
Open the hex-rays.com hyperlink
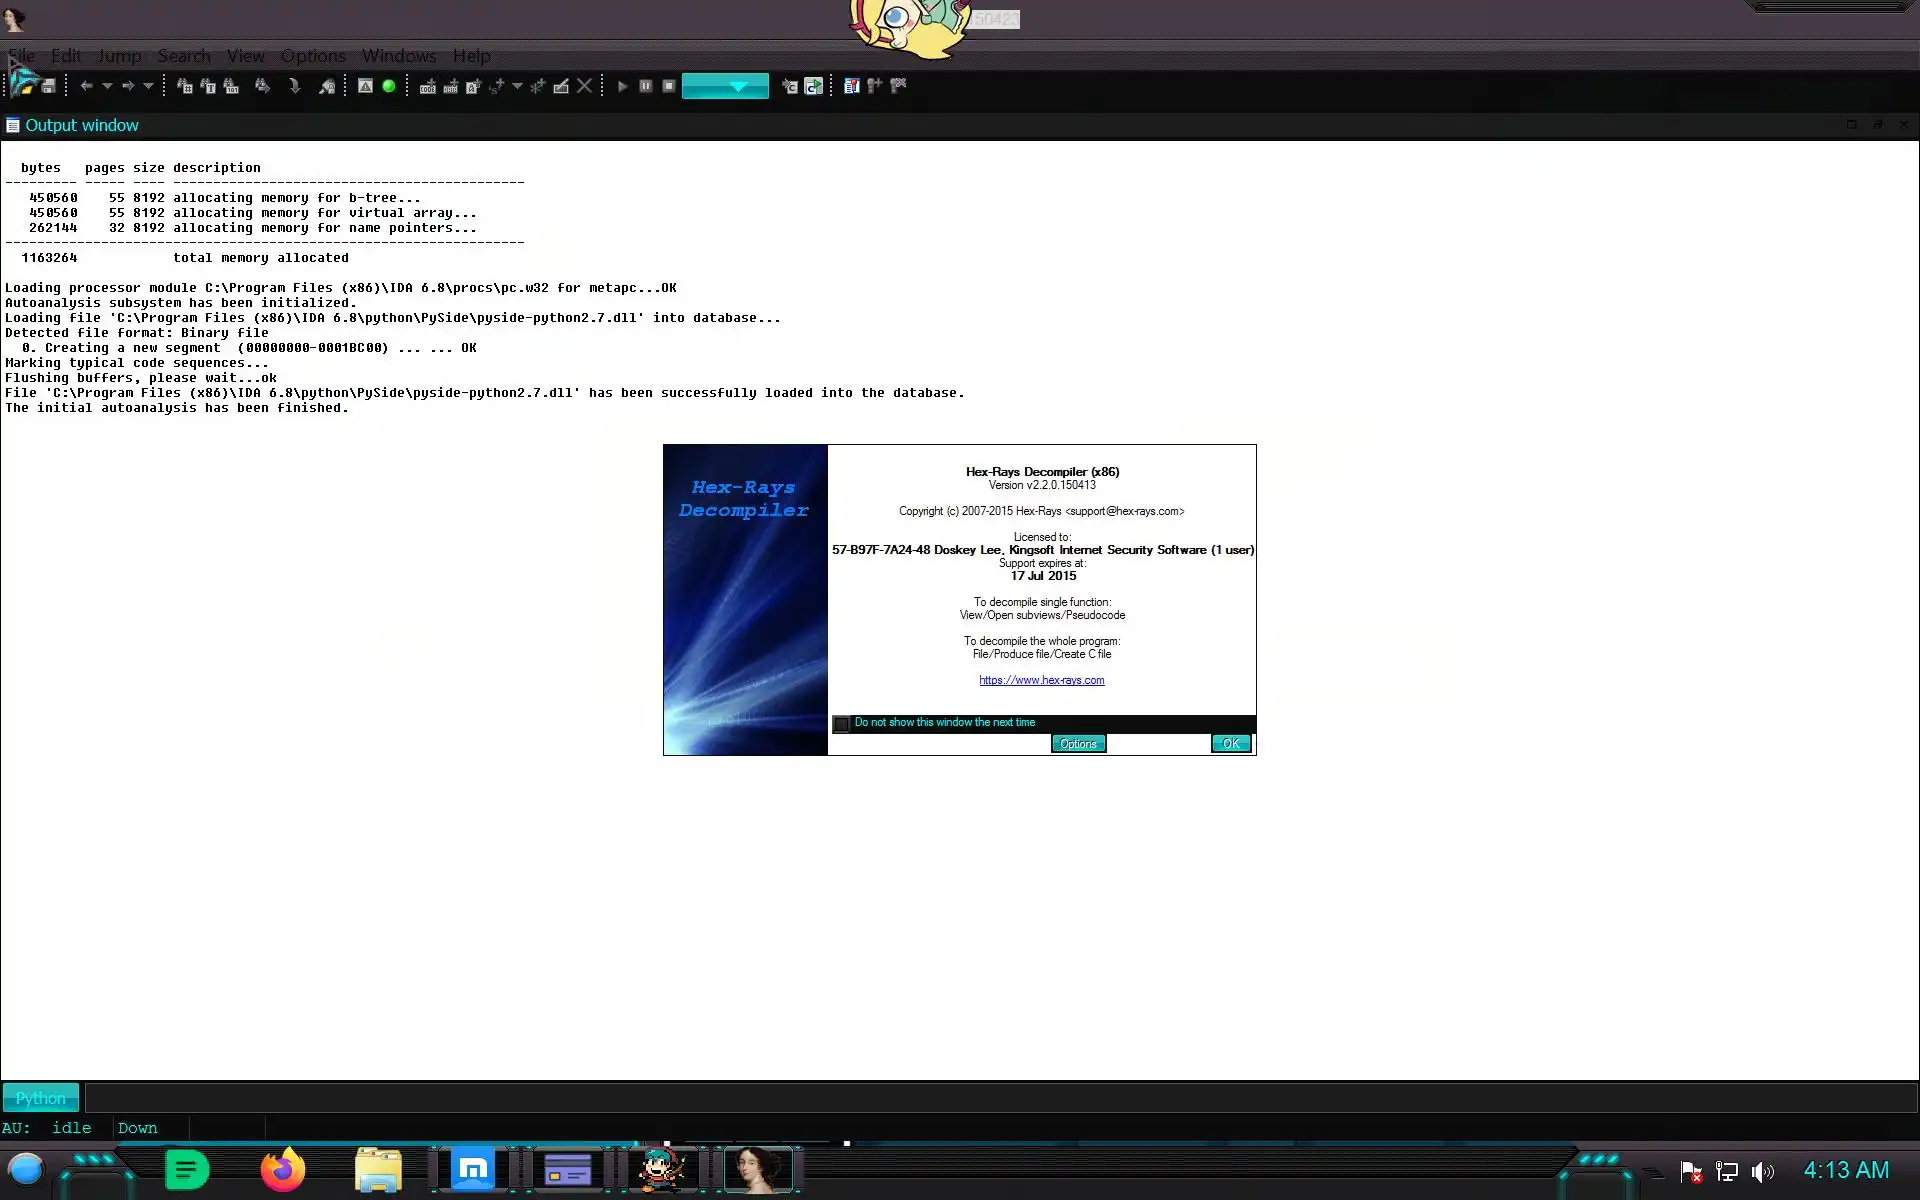coord(1041,680)
